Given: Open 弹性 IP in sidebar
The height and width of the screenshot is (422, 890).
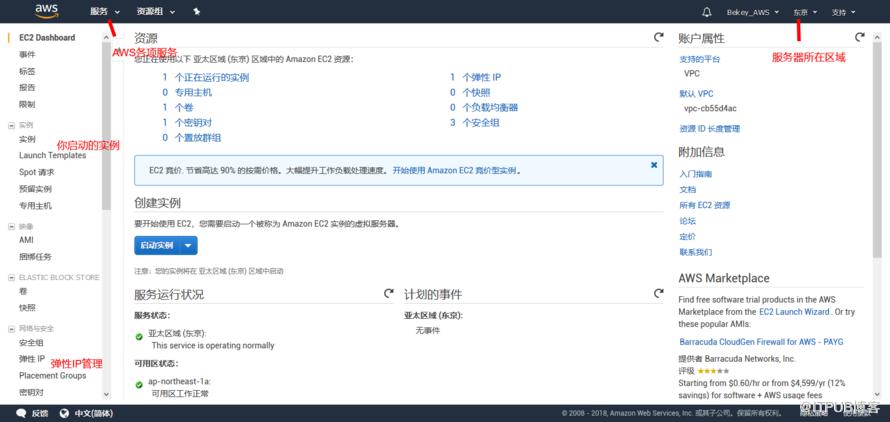Looking at the screenshot, I should click(x=32, y=359).
